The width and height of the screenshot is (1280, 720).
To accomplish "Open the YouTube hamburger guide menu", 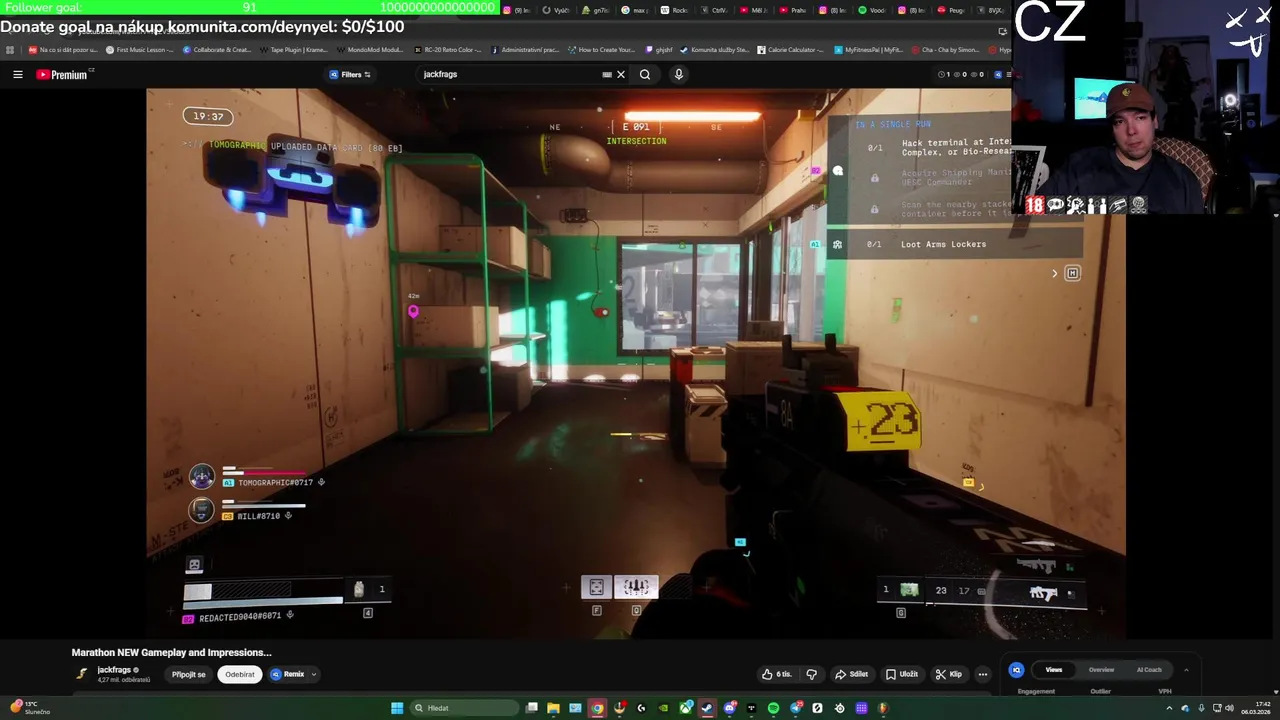I will click(17, 74).
